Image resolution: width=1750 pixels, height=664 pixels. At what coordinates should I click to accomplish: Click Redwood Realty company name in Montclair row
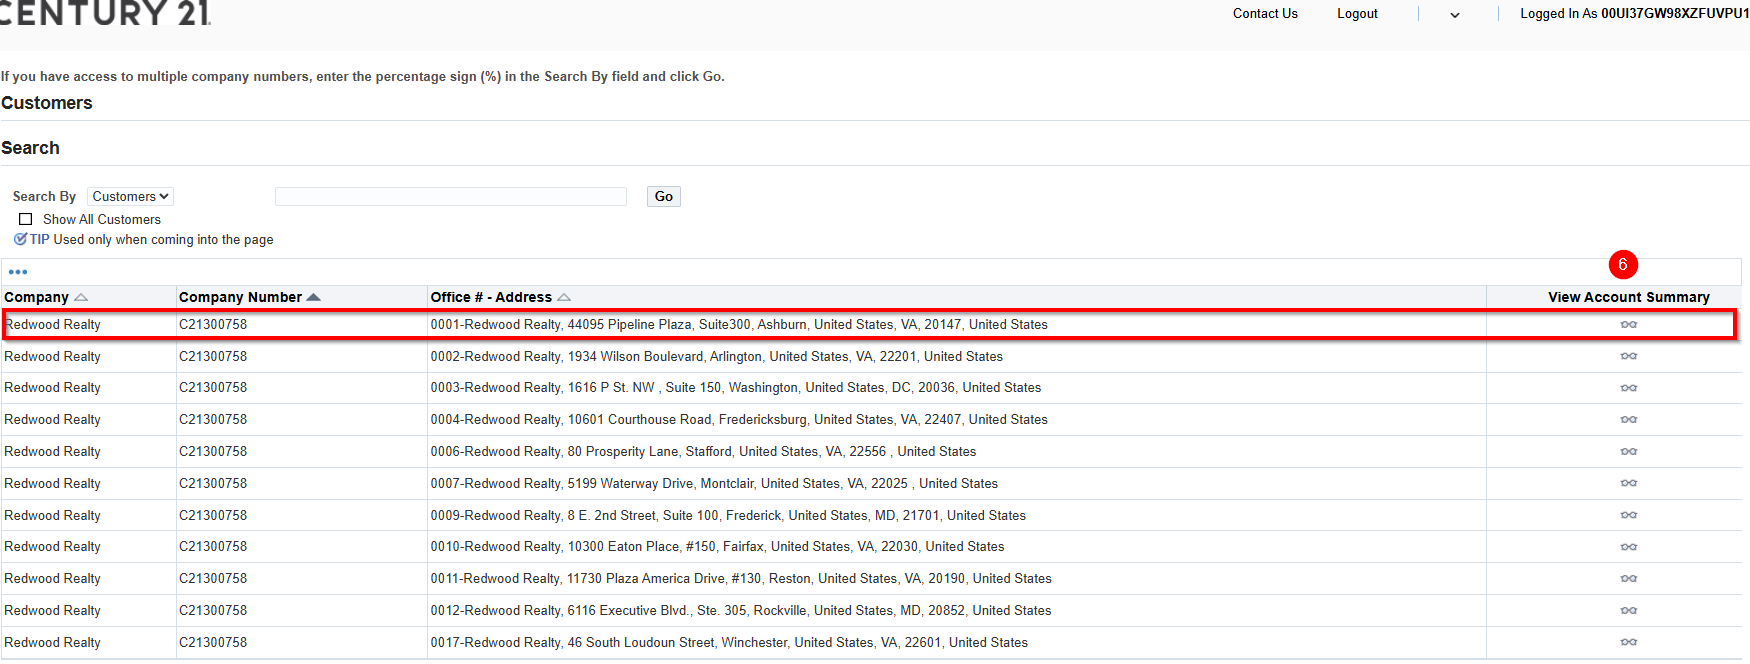52,483
